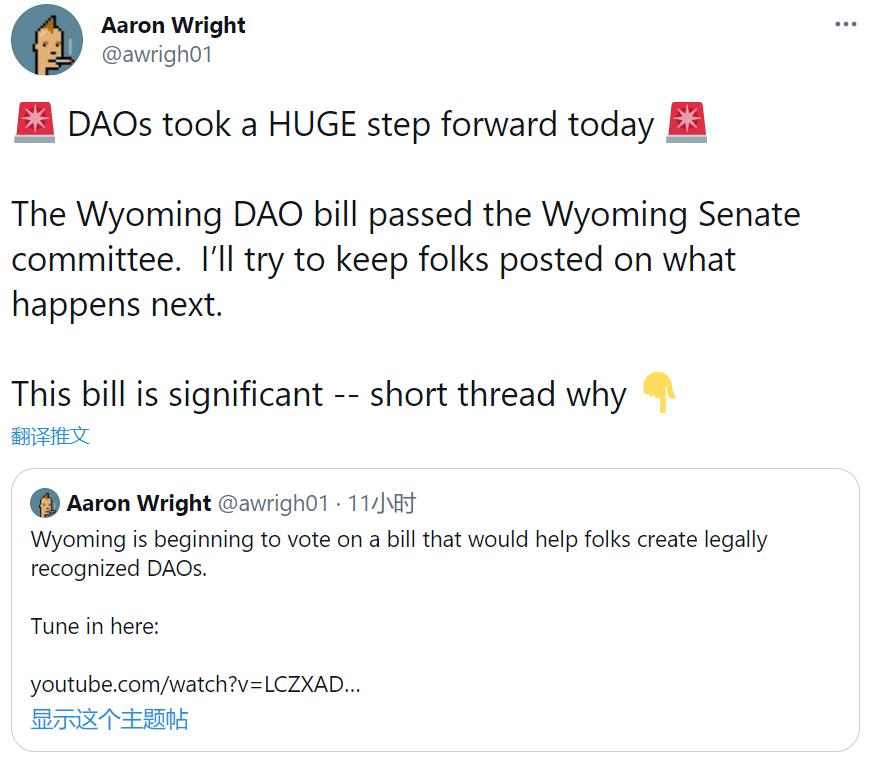Click the "DAOs took a HUGE step" headline text
Image resolution: width=879 pixels, height=770 pixels.
pyautogui.click(x=360, y=124)
